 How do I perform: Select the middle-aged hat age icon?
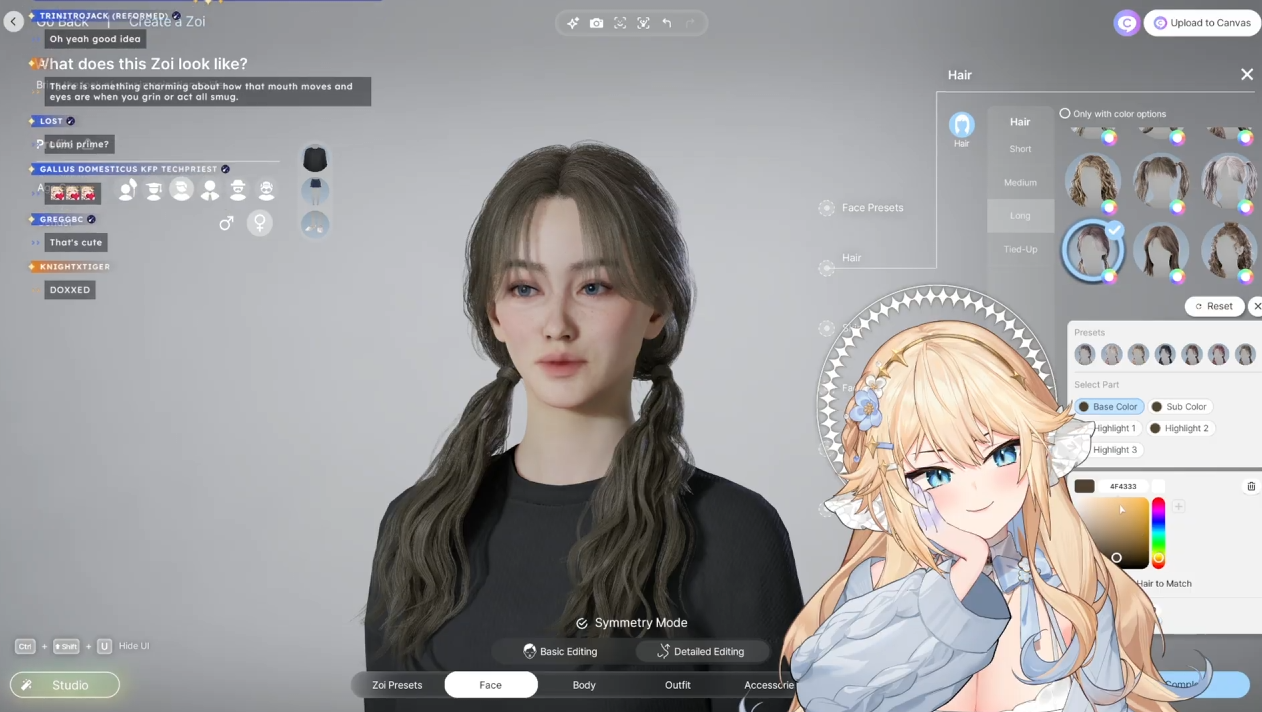[238, 189]
